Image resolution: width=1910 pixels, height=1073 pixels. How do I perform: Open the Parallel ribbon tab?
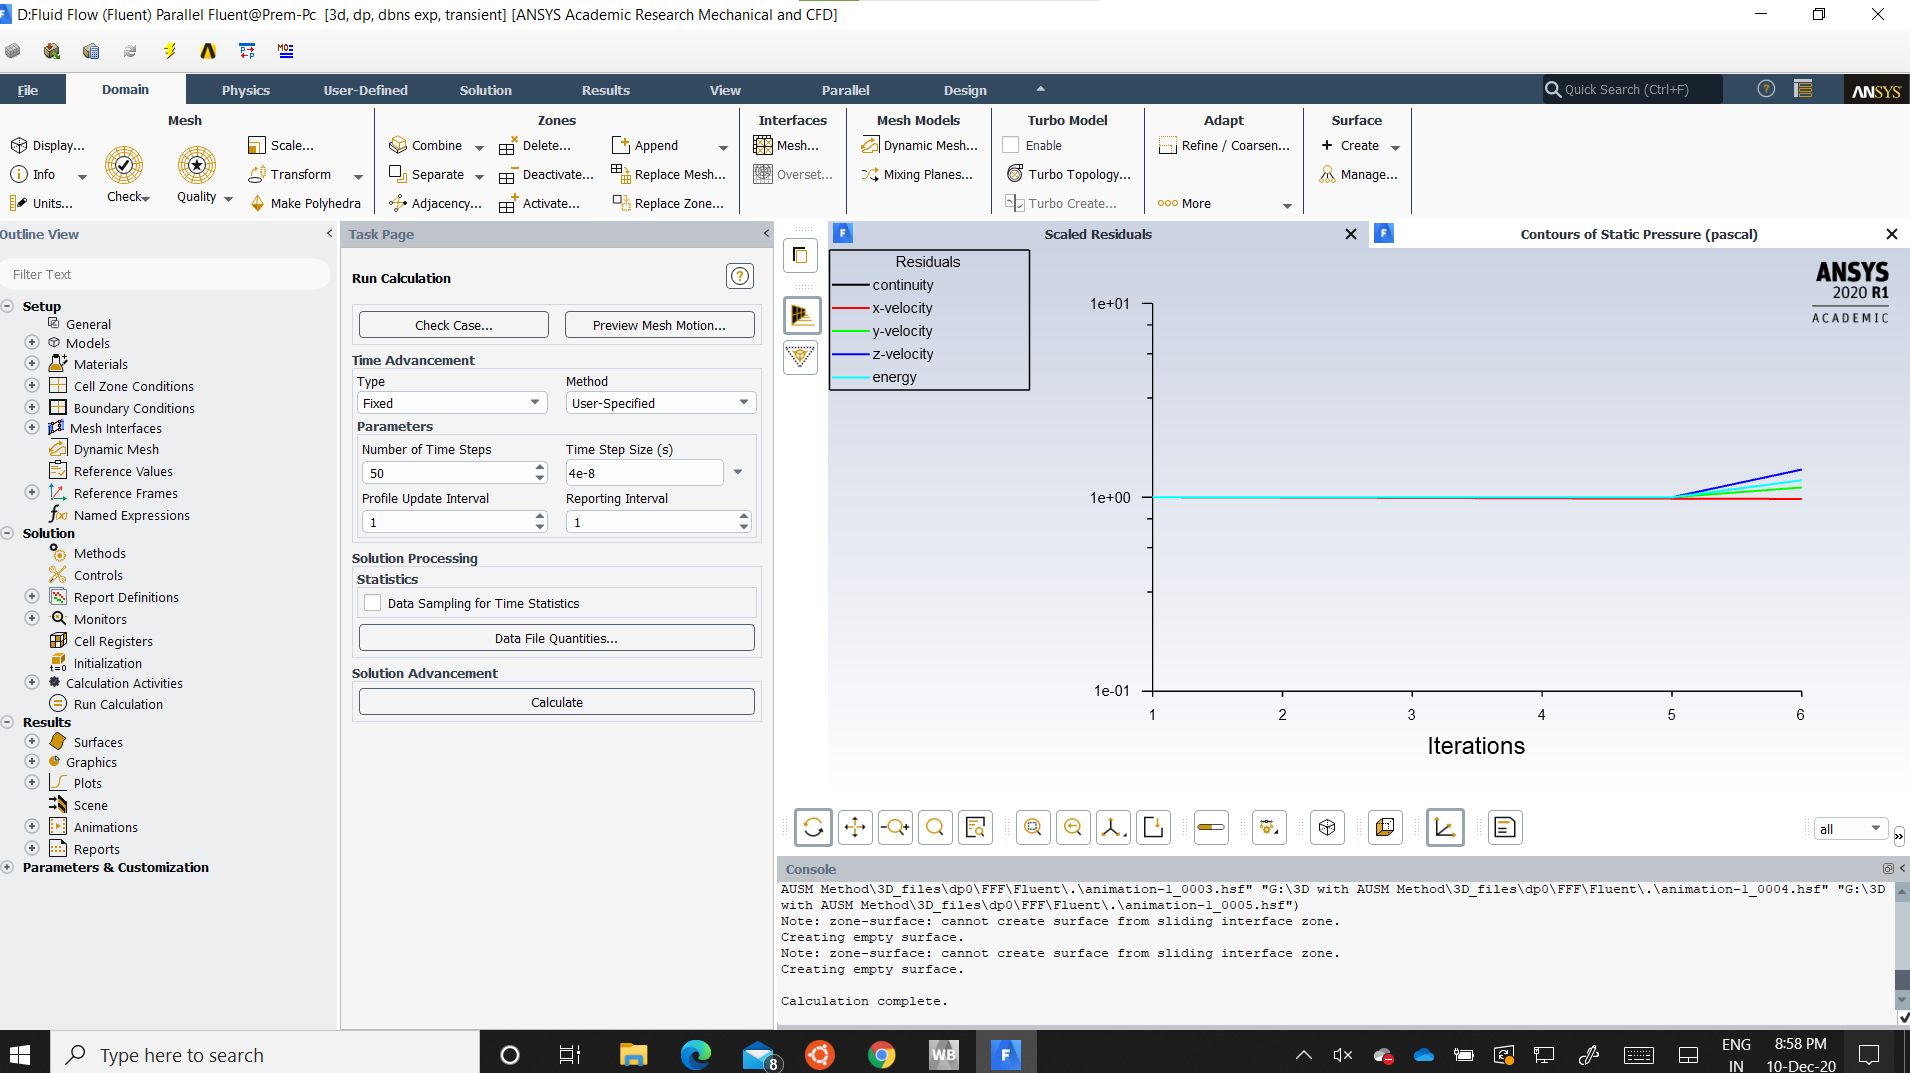coord(845,90)
